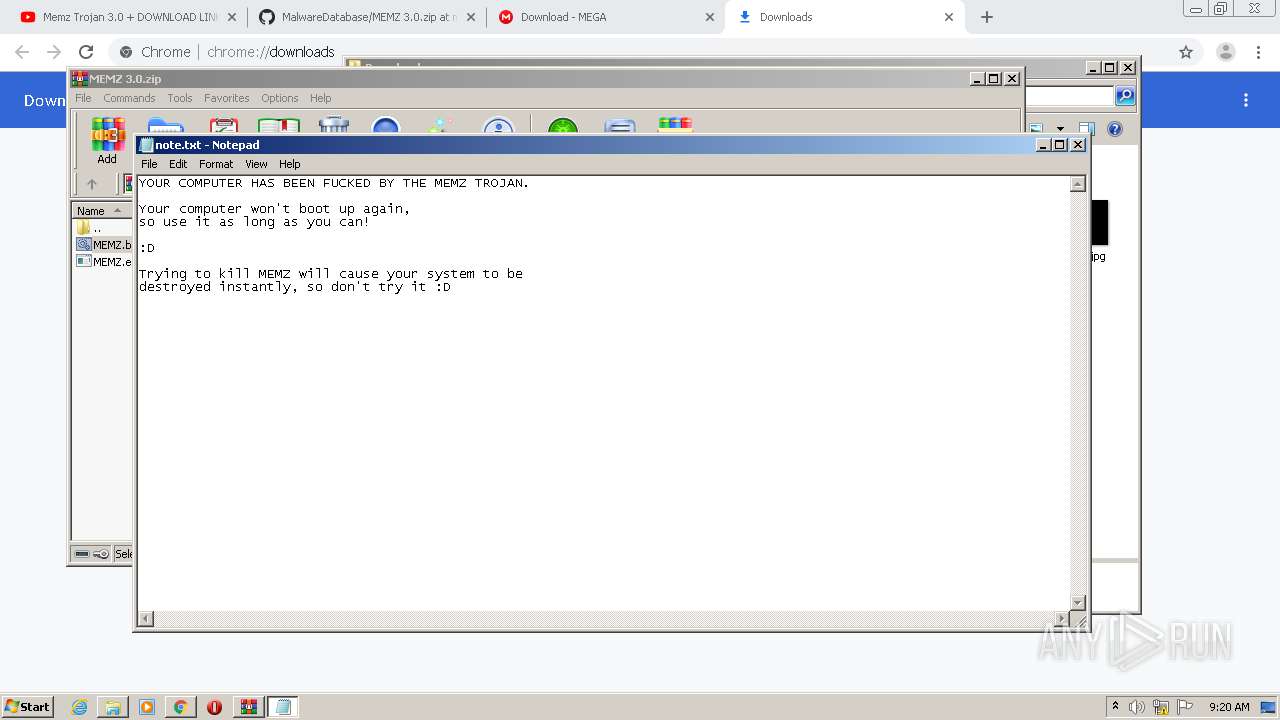Image resolution: width=1280 pixels, height=720 pixels.
Task: Click WinRAR's Extract To folder icon
Action: click(x=165, y=126)
